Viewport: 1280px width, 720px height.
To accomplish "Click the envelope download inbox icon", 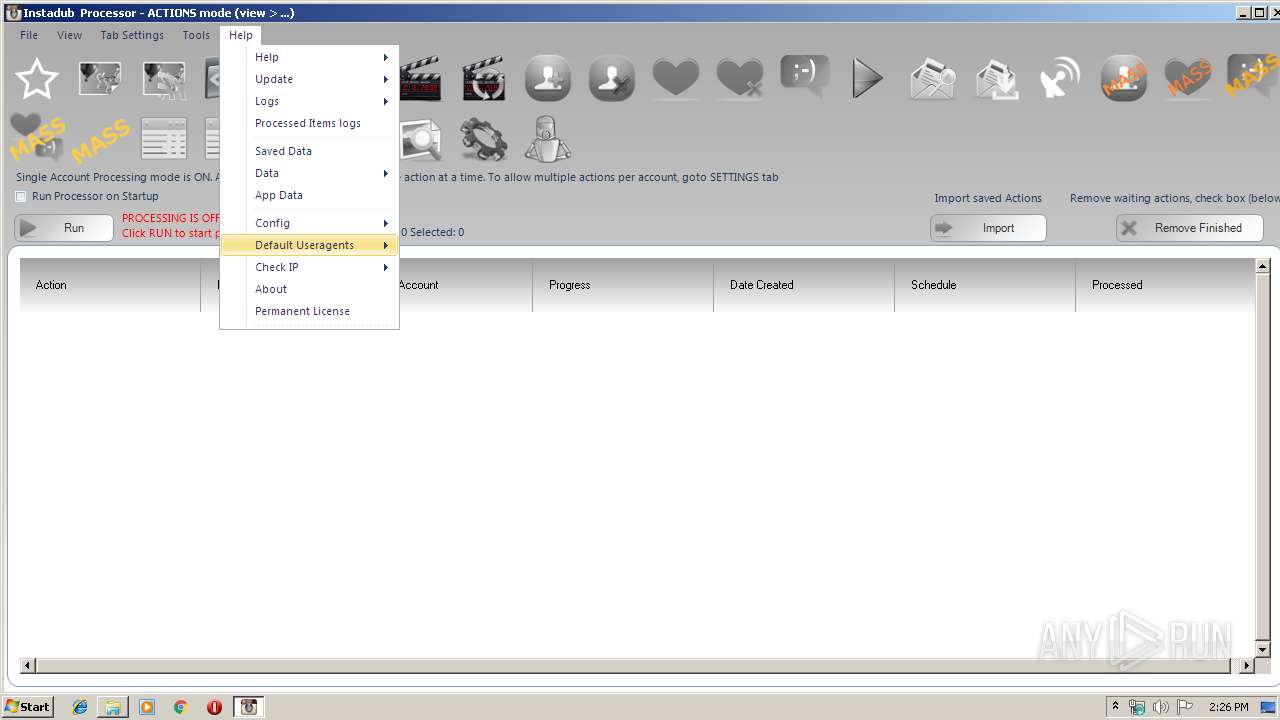I will tap(996, 78).
